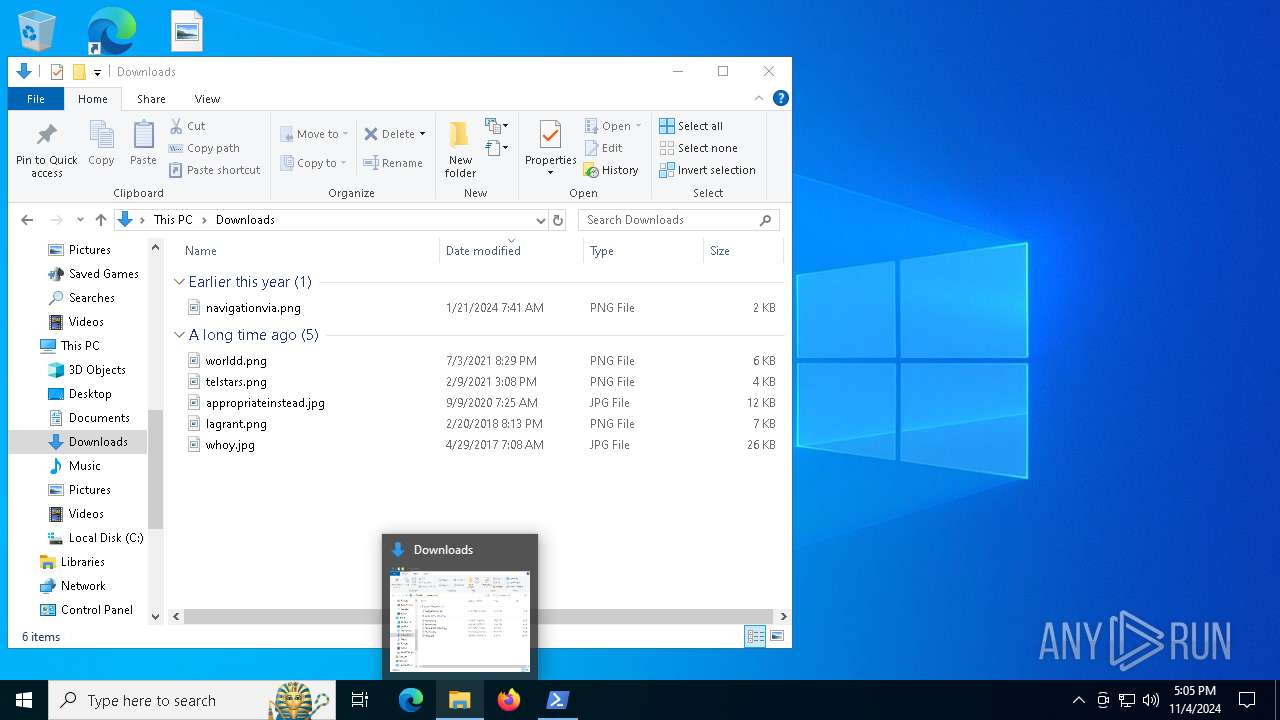The width and height of the screenshot is (1280, 720).
Task: Open Microsoft Edge from the taskbar
Action: tap(411, 700)
